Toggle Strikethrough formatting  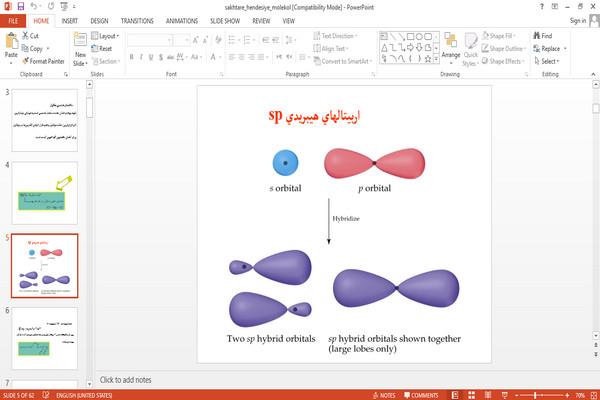(170, 57)
